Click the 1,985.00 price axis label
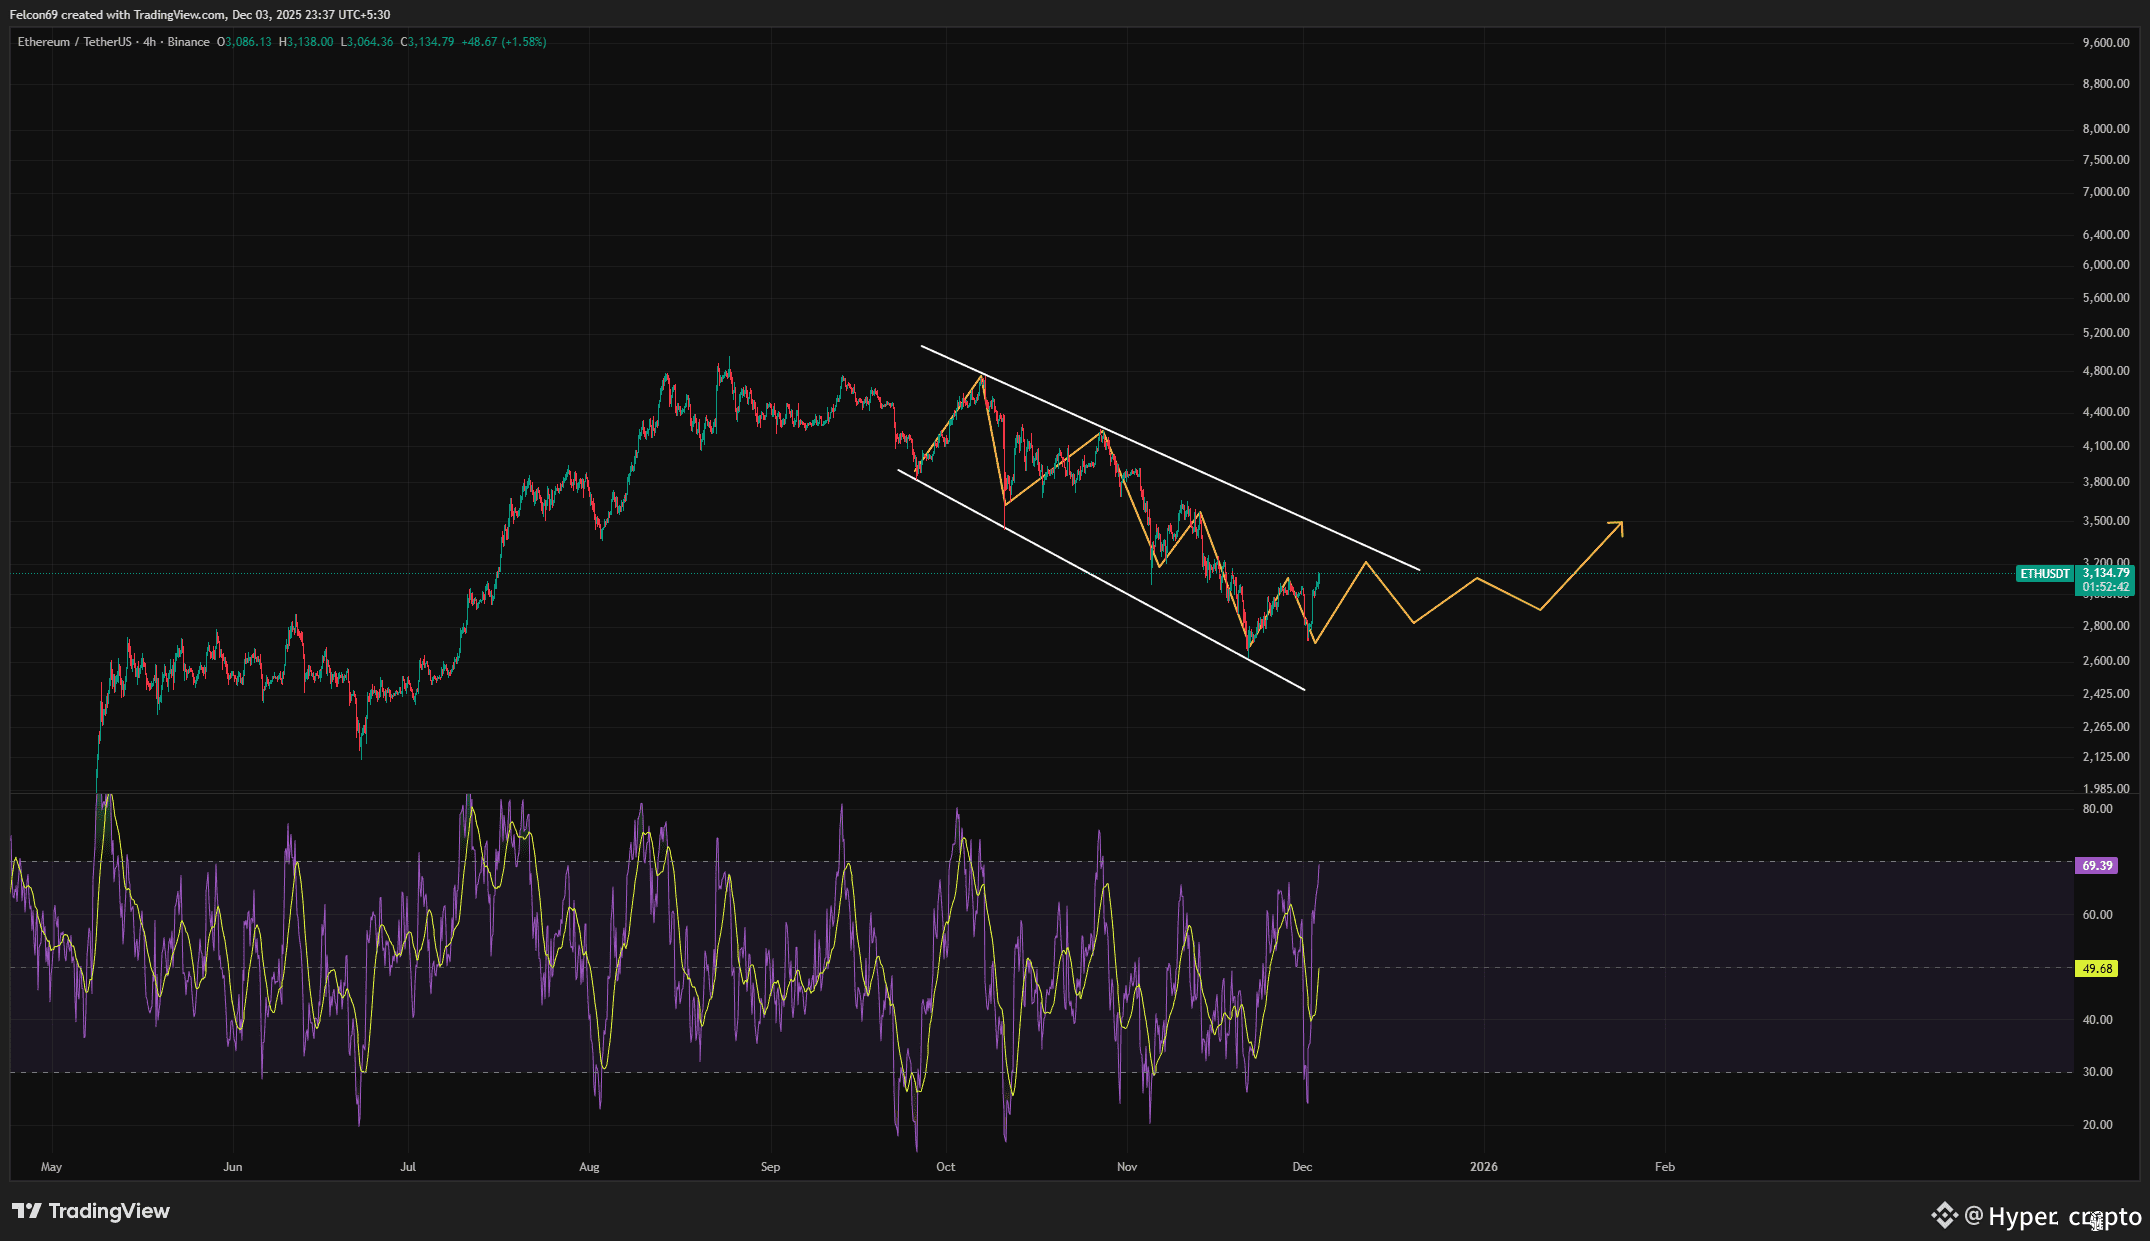This screenshot has height=1241, width=2150. [2106, 789]
